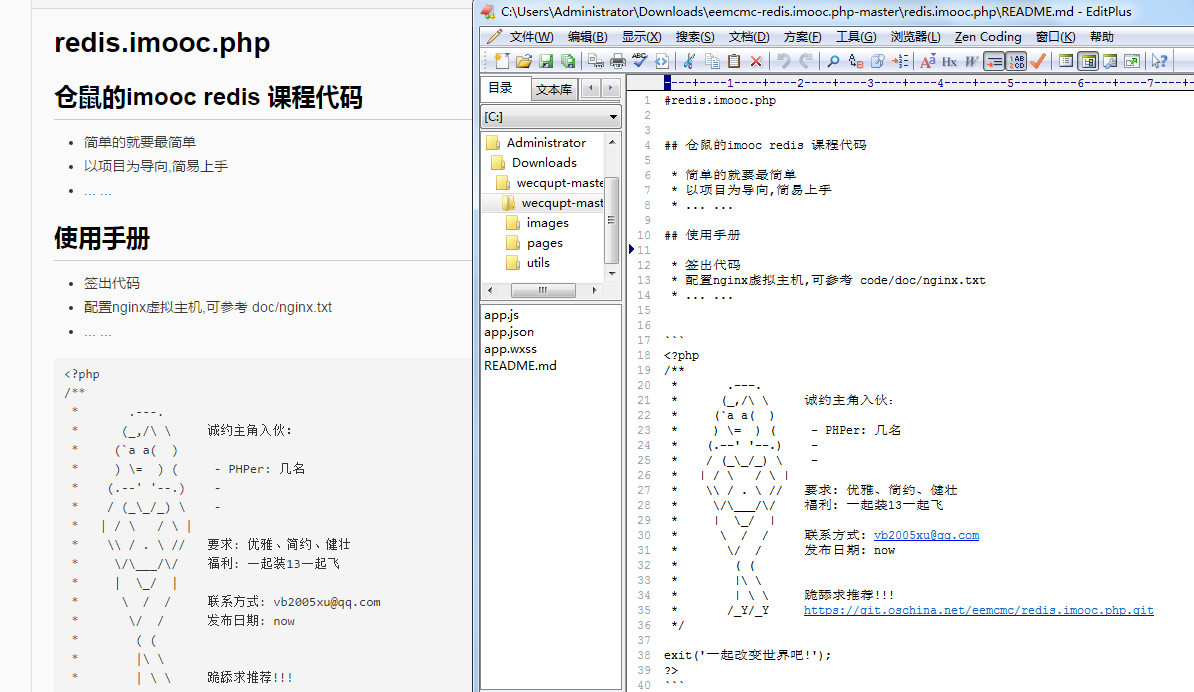Show the next side panel tab with the arrow
This screenshot has height=692, width=1194.
[610, 88]
